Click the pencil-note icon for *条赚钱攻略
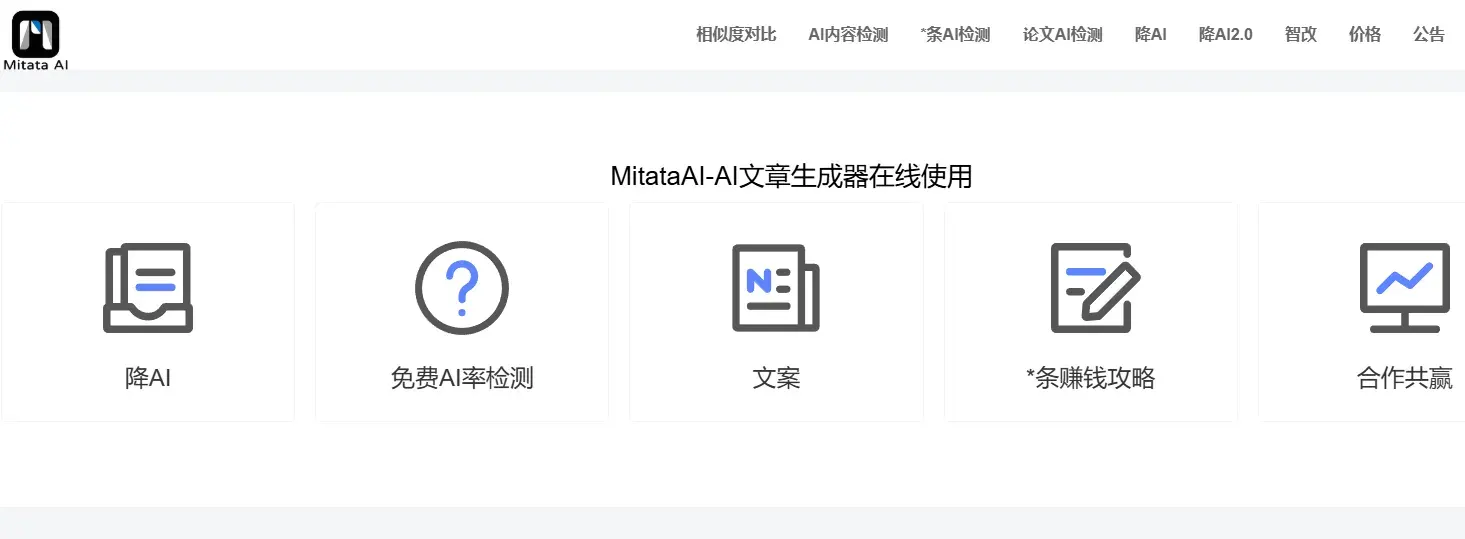Screen dimensions: 1465x539 pyautogui.click(x=1091, y=288)
